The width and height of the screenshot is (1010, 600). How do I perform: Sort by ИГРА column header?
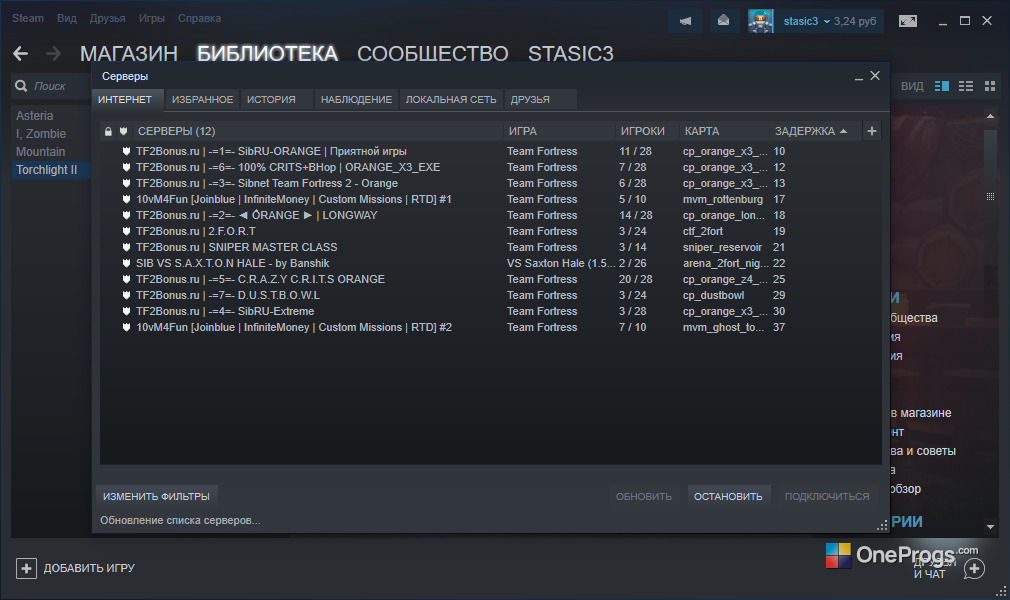tap(522, 131)
